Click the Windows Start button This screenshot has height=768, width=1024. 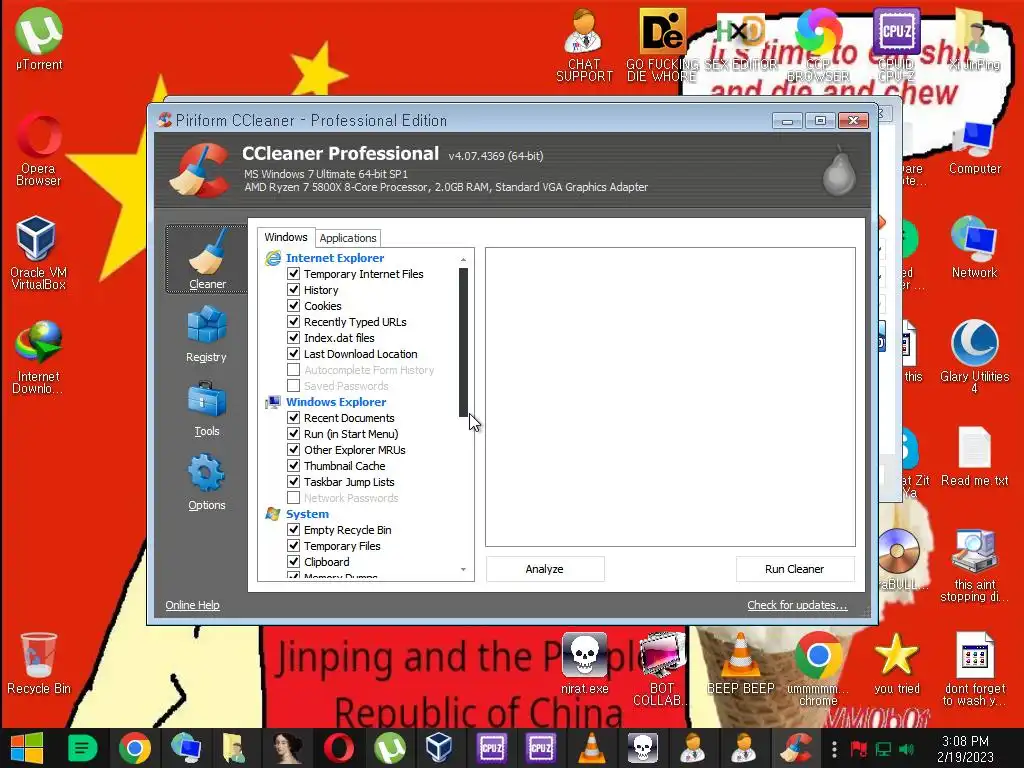point(27,748)
